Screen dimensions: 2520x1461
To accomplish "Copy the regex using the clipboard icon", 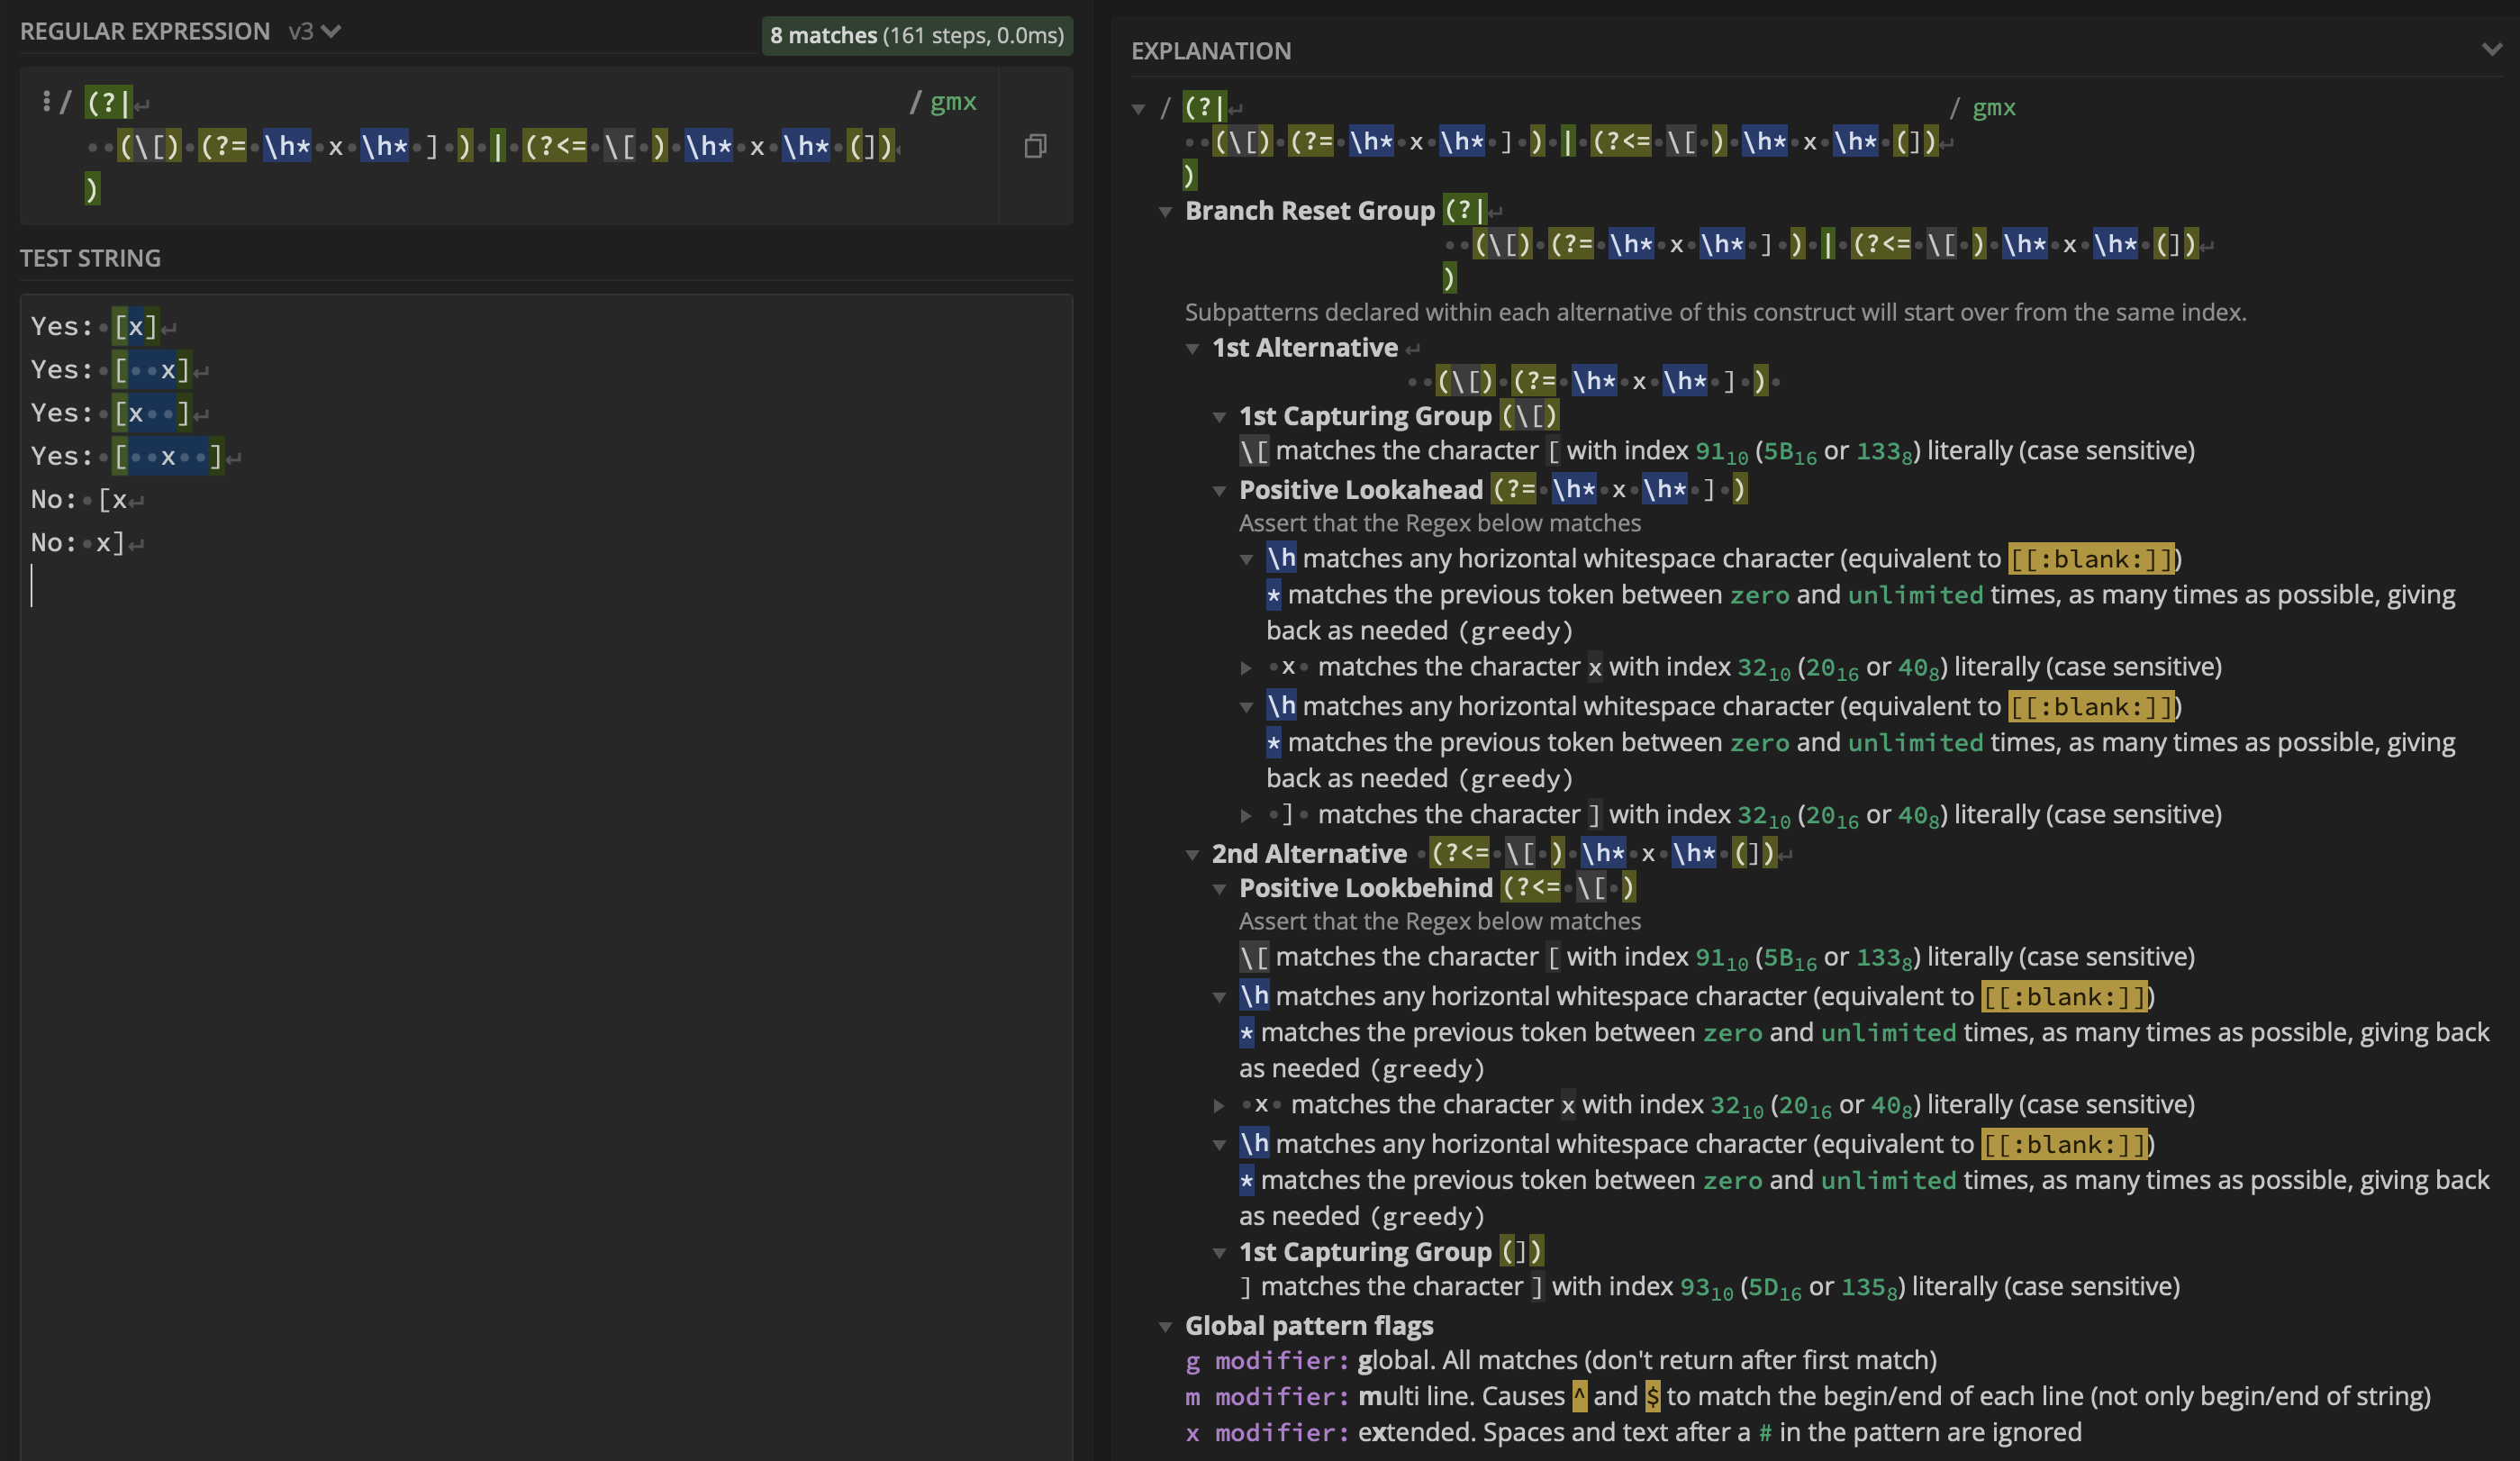I will coord(1035,146).
